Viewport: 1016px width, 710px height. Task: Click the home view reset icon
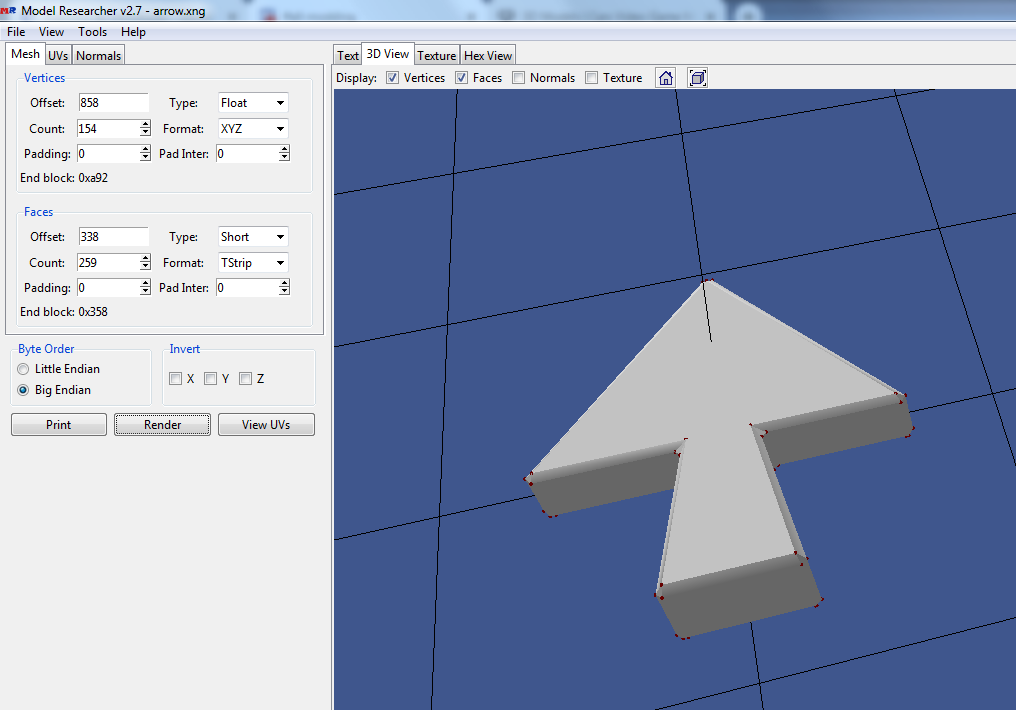tap(665, 78)
